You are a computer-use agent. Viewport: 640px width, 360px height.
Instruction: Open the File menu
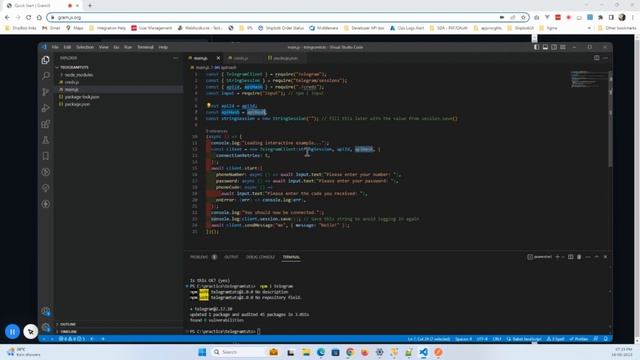pyautogui.click(x=55, y=47)
